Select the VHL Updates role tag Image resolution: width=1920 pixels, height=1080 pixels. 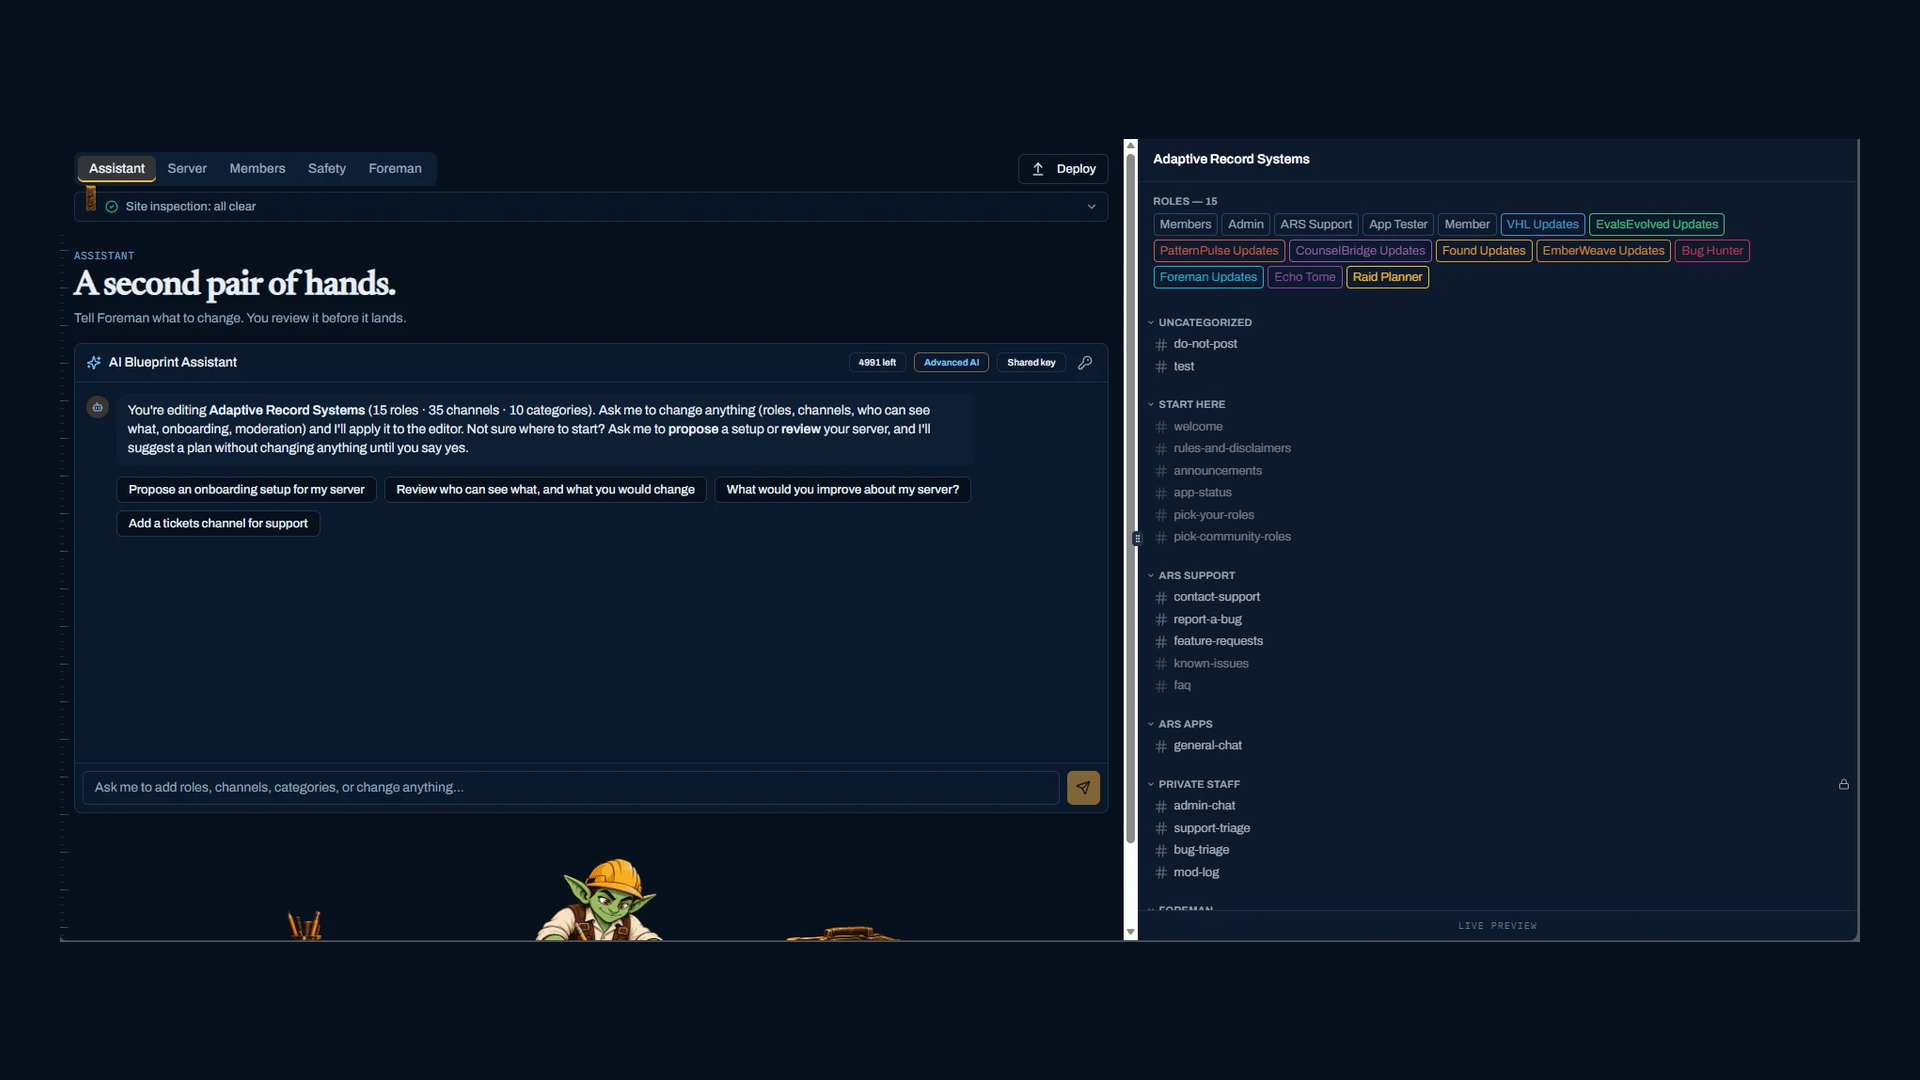[x=1542, y=225]
